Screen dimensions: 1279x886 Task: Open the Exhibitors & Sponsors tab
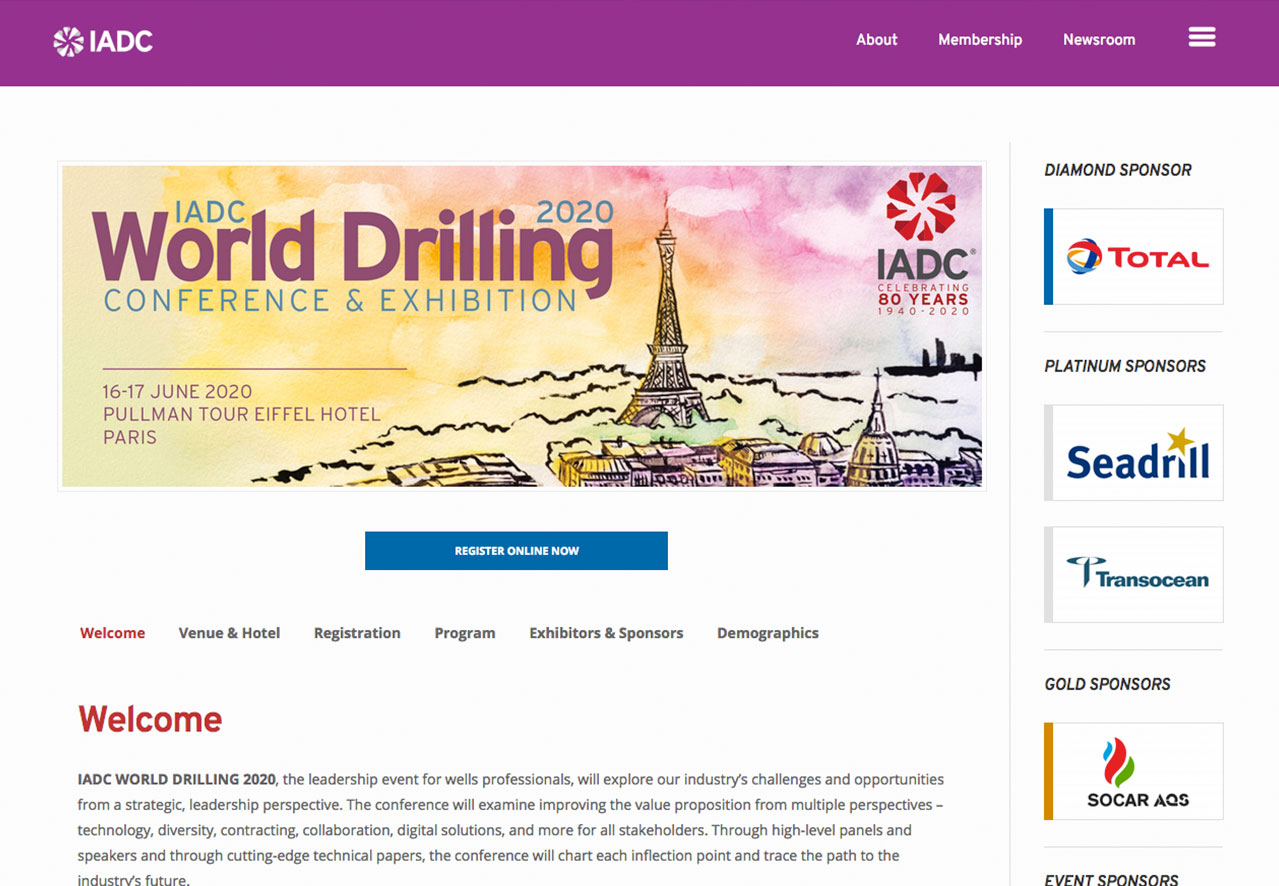[606, 633]
